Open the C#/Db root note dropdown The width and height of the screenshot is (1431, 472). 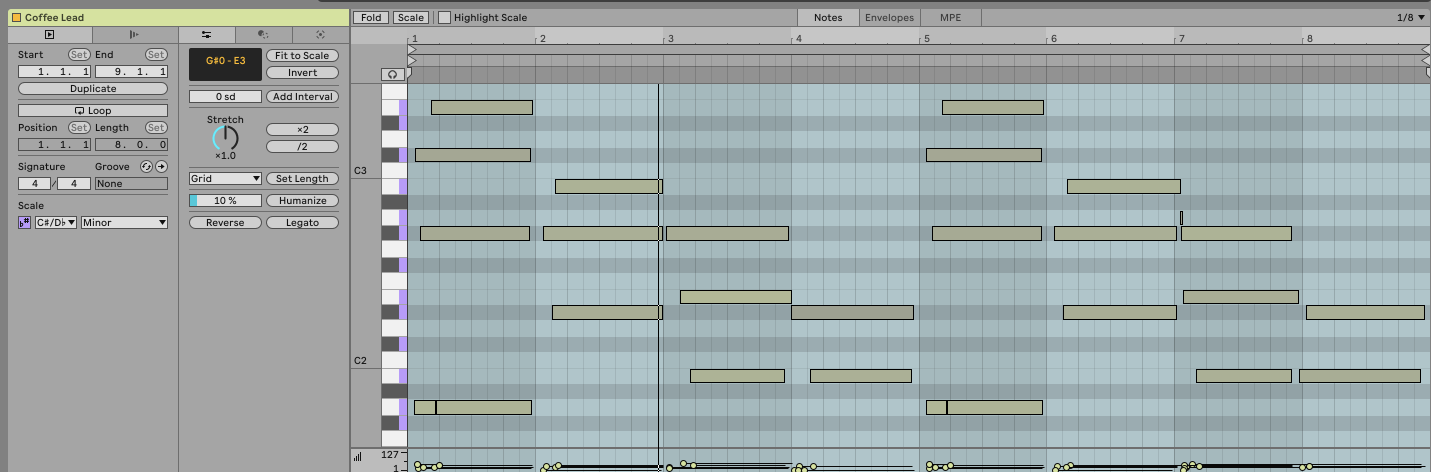[x=55, y=223]
